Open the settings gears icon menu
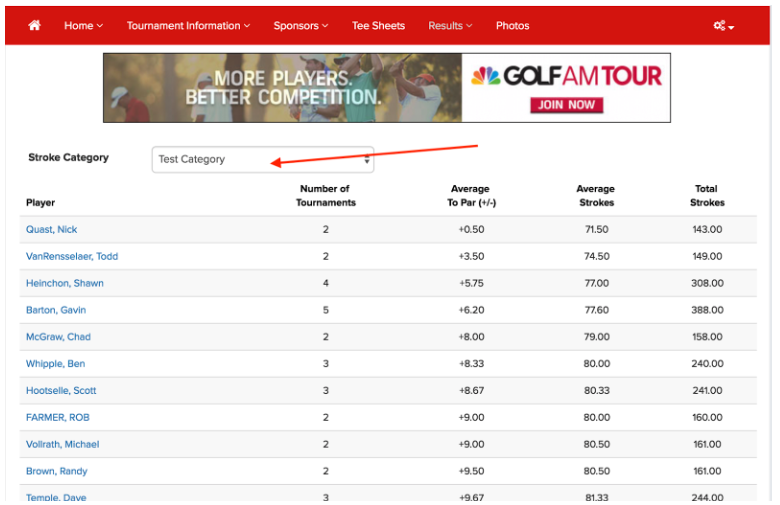This screenshot has width=780, height=505. [x=723, y=26]
